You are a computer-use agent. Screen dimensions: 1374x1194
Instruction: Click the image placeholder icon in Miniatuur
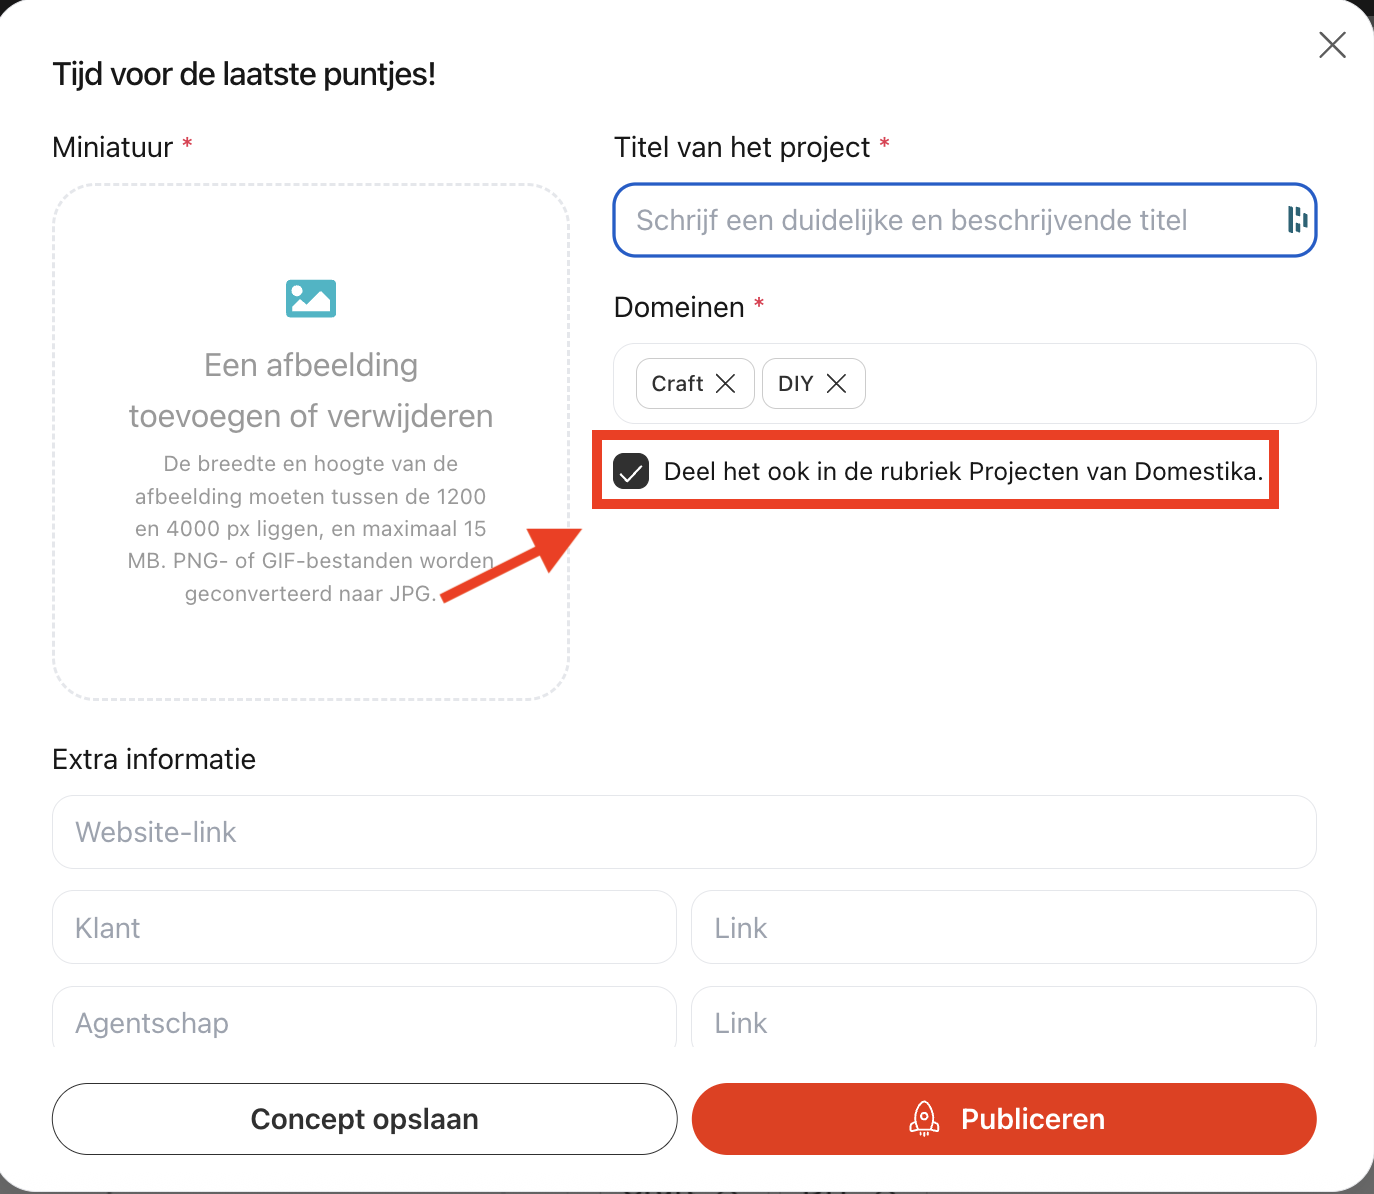coord(311,298)
